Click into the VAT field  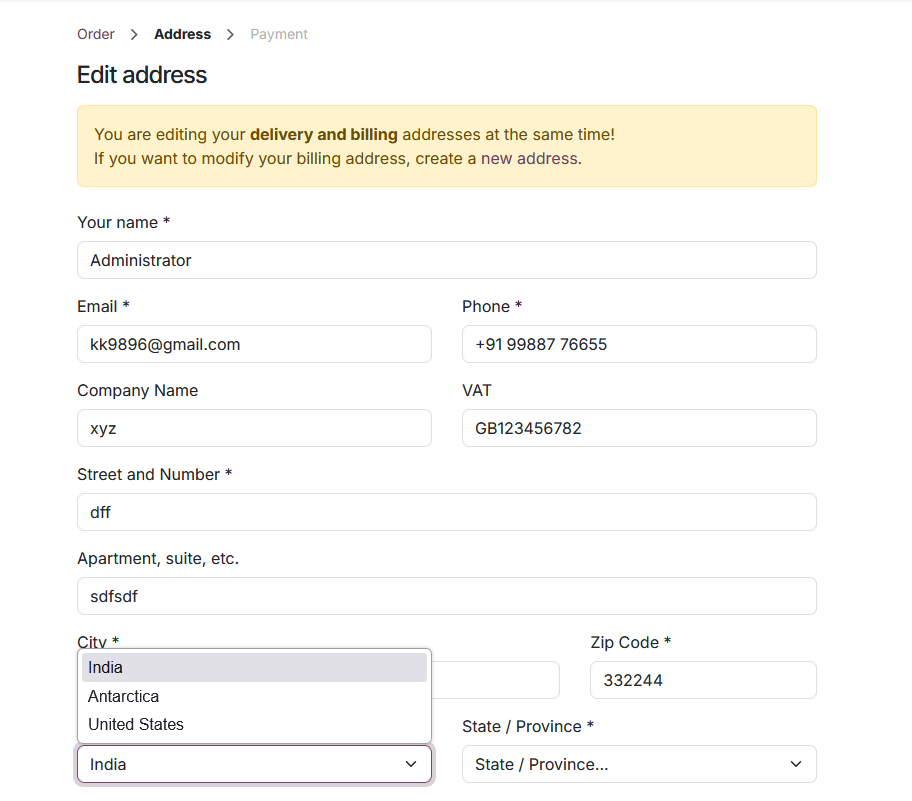[638, 428]
